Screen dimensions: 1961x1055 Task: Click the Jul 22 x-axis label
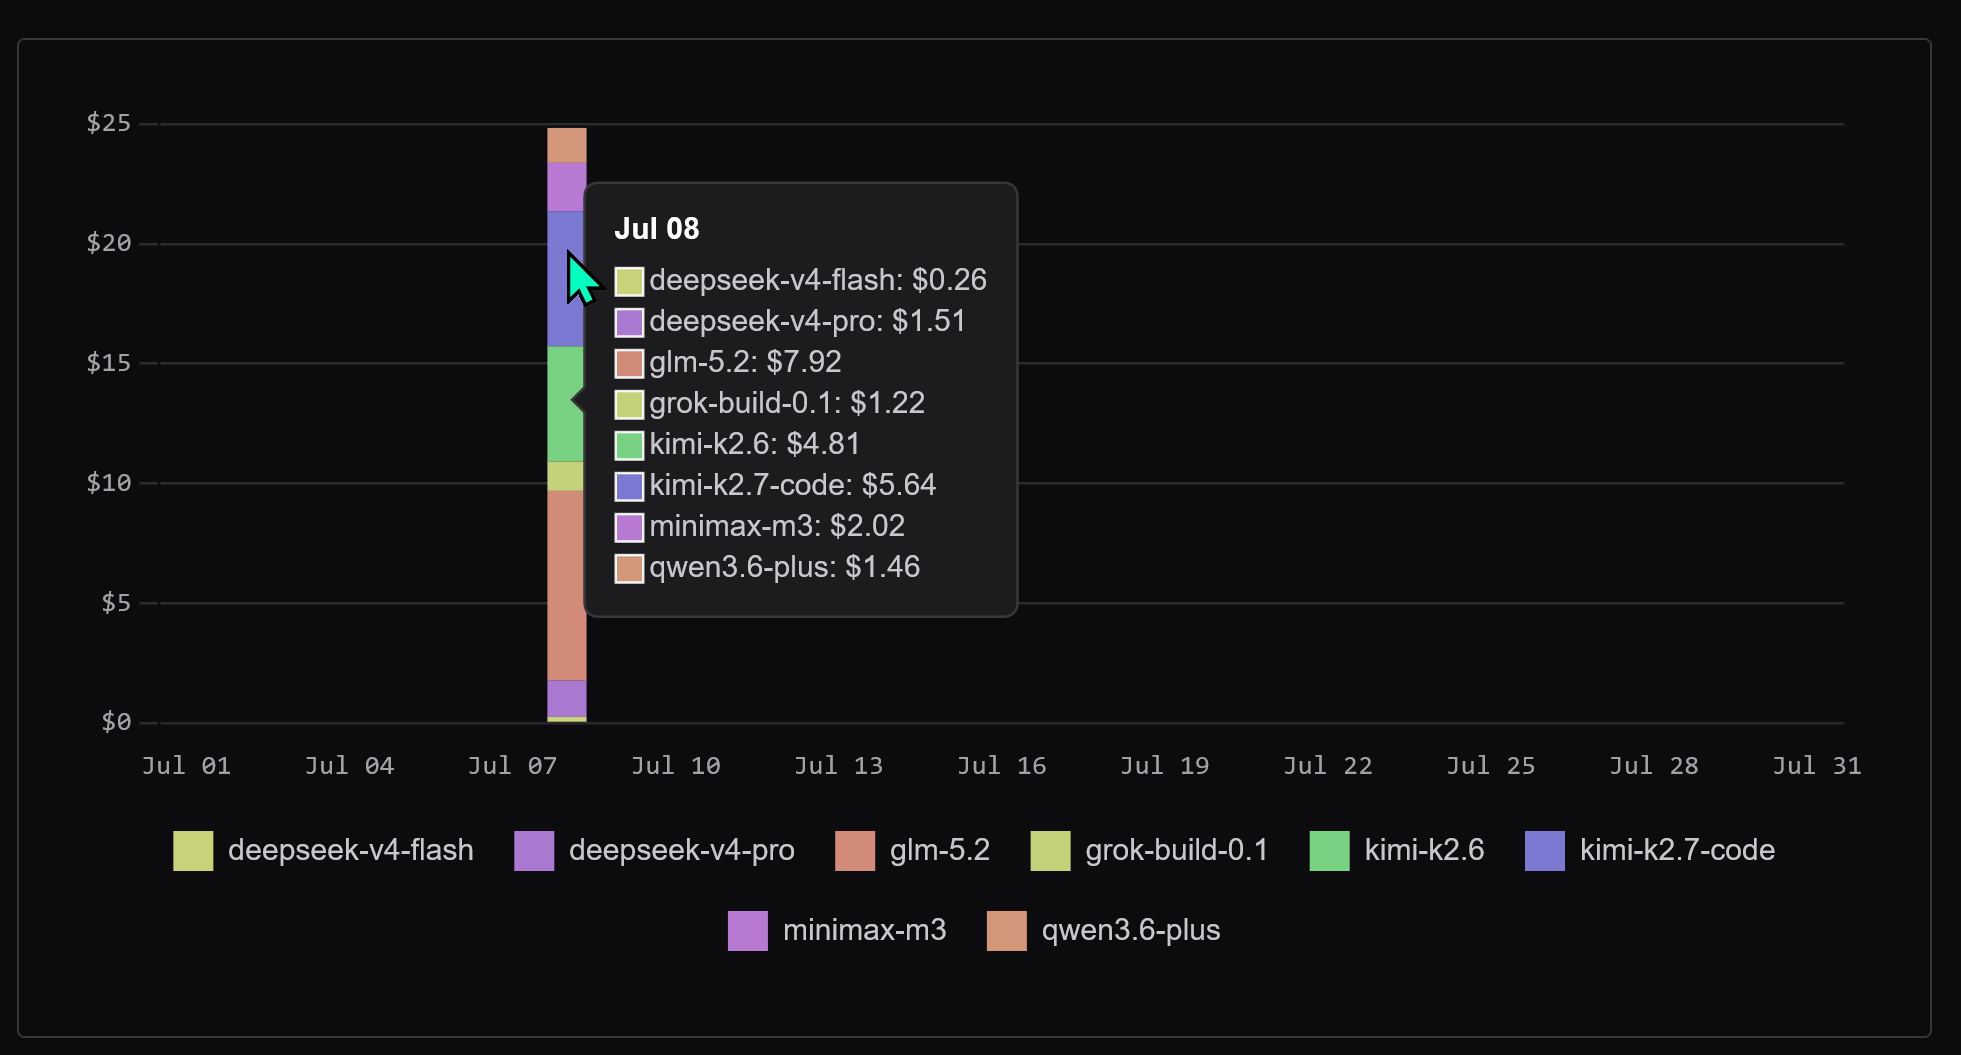click(x=1327, y=766)
